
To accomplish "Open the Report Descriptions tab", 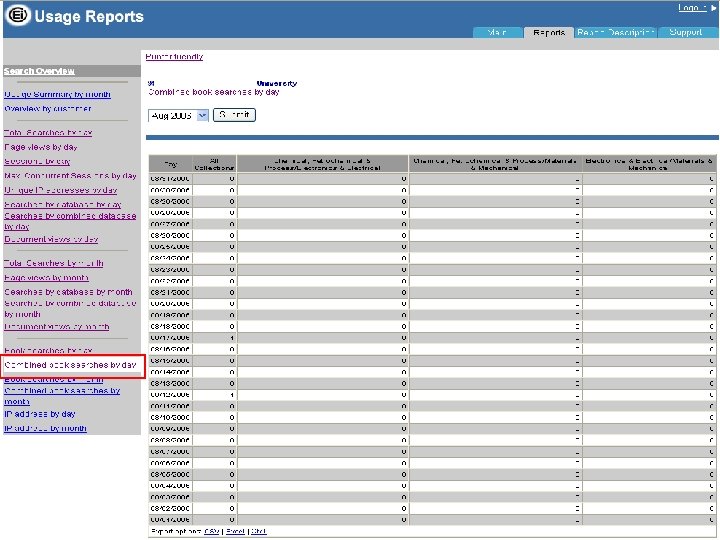I will pos(615,32).
